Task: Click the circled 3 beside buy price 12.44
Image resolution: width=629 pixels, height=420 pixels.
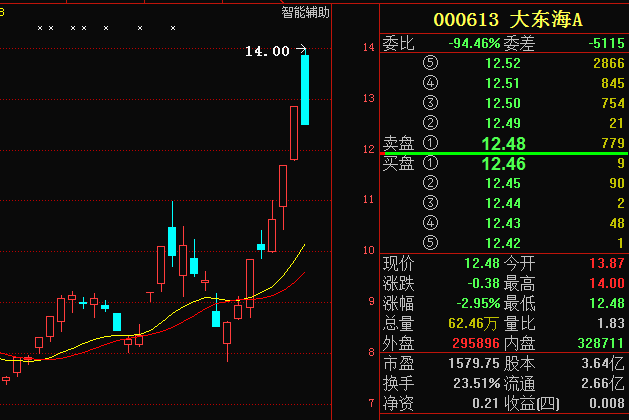Action: coord(430,203)
